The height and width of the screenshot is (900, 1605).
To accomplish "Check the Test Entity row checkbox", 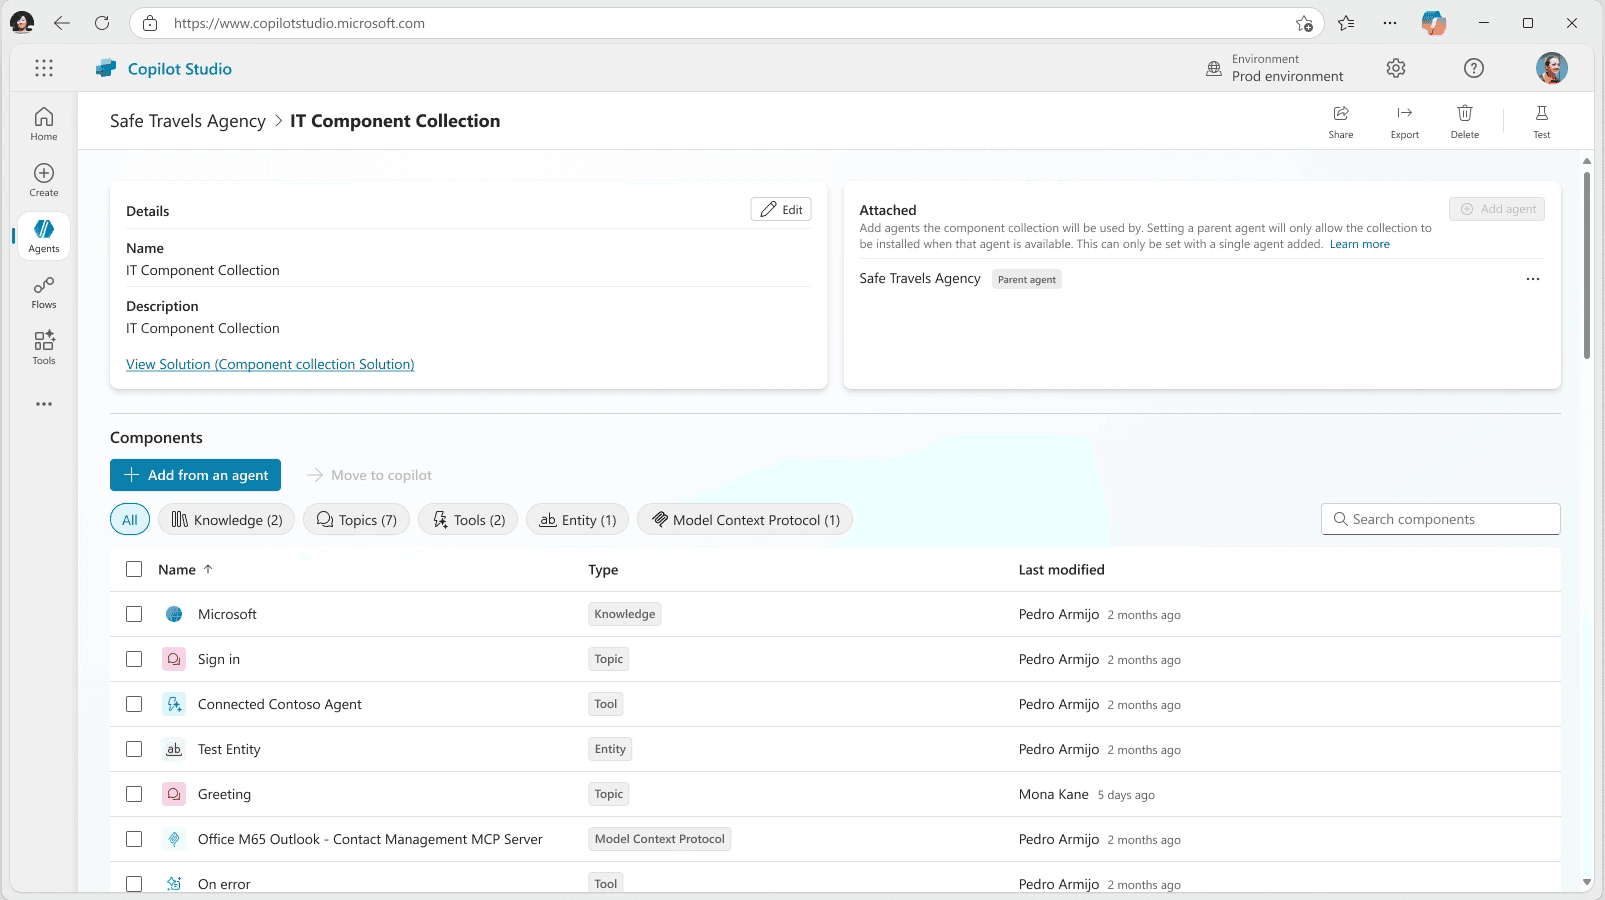I will 134,749.
